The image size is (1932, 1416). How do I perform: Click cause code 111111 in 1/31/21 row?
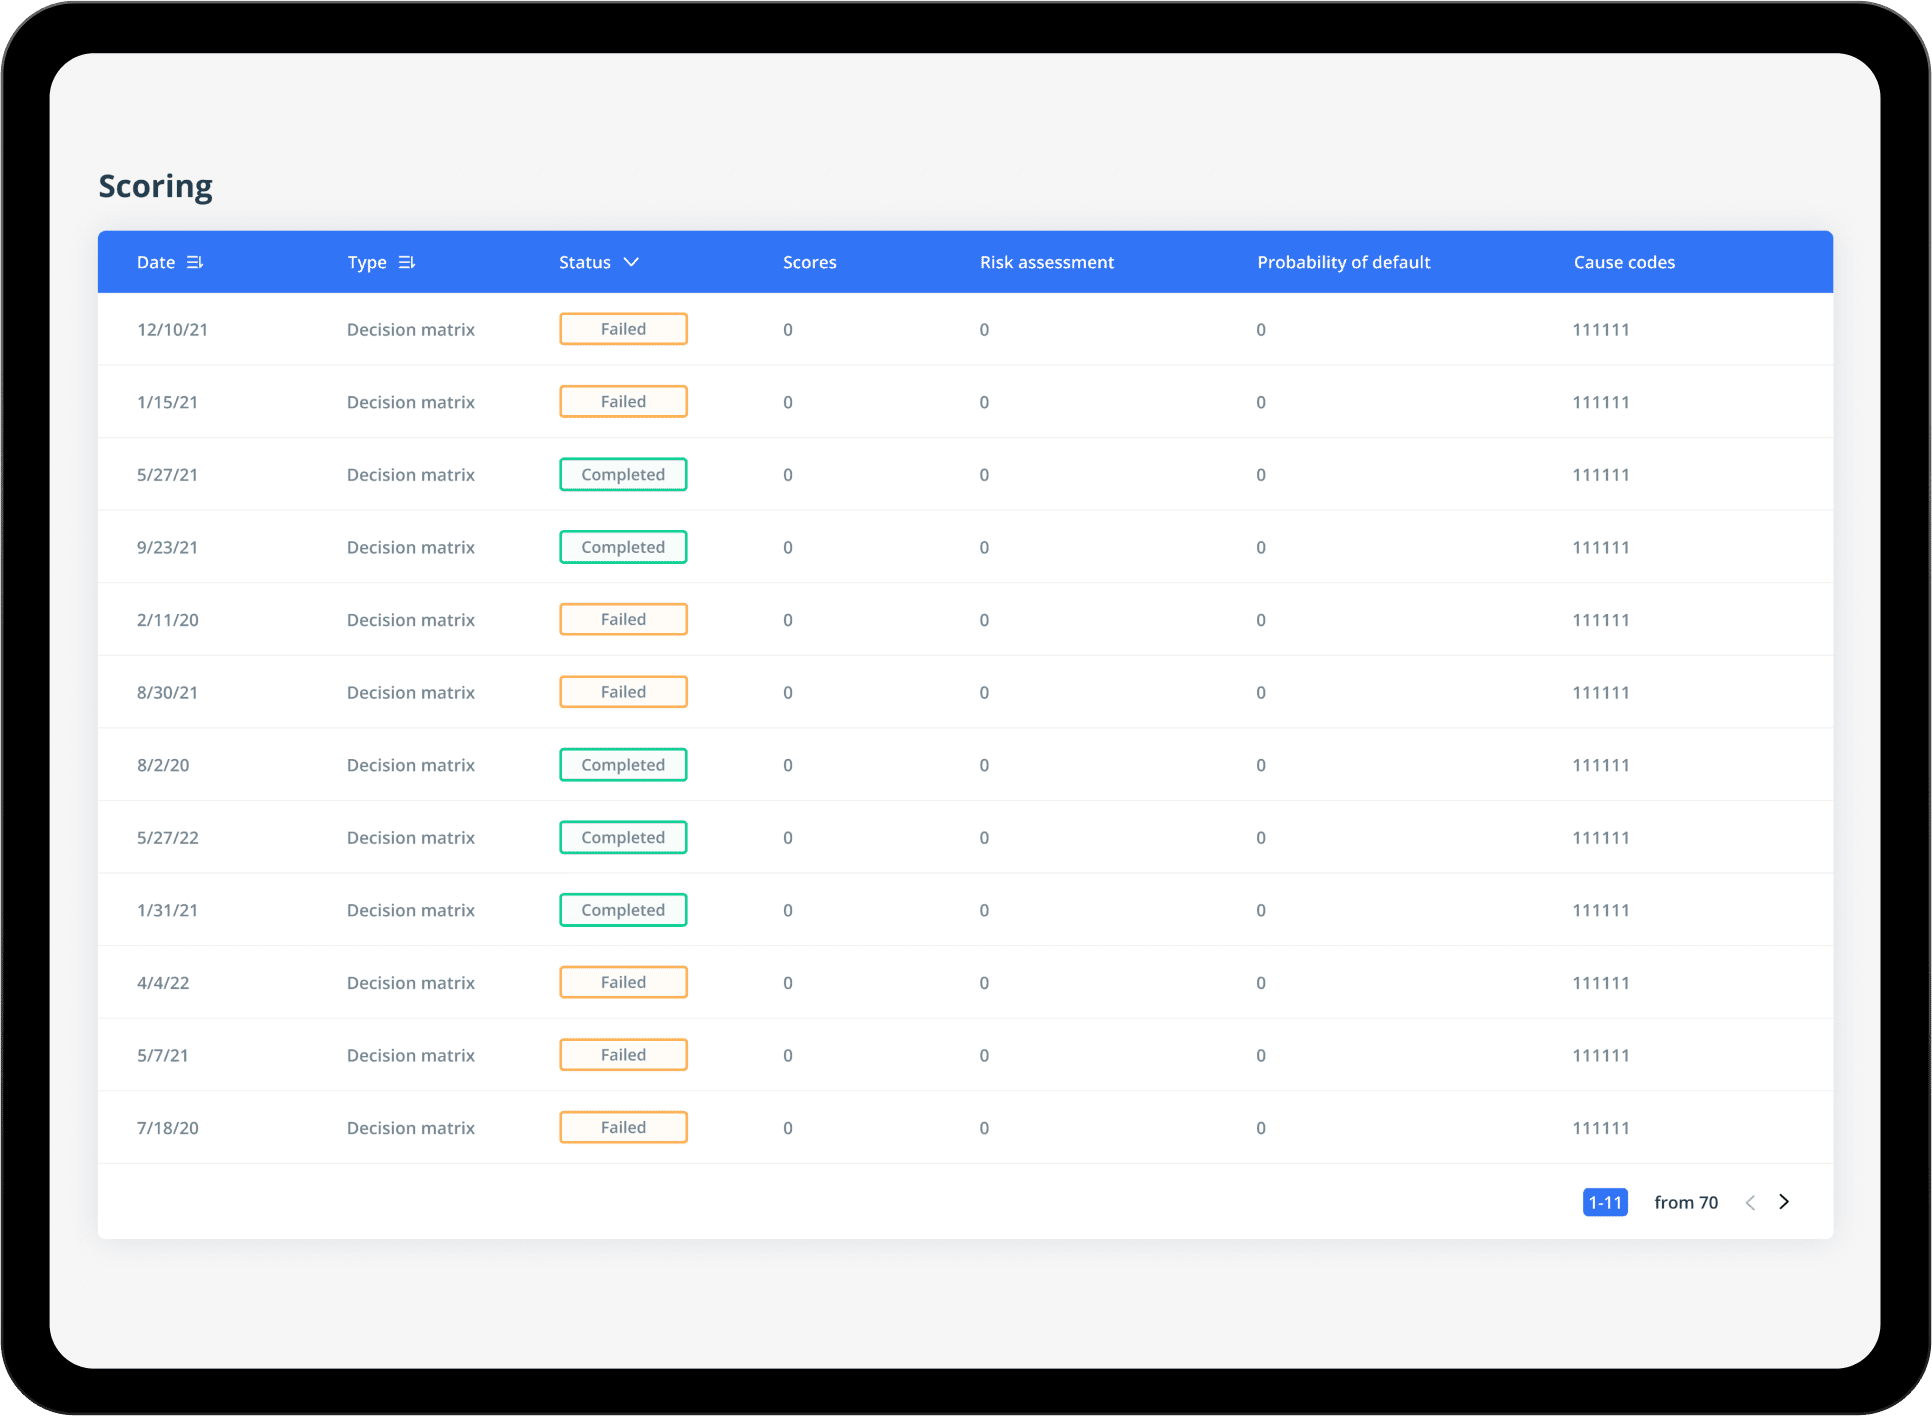coord(1601,911)
